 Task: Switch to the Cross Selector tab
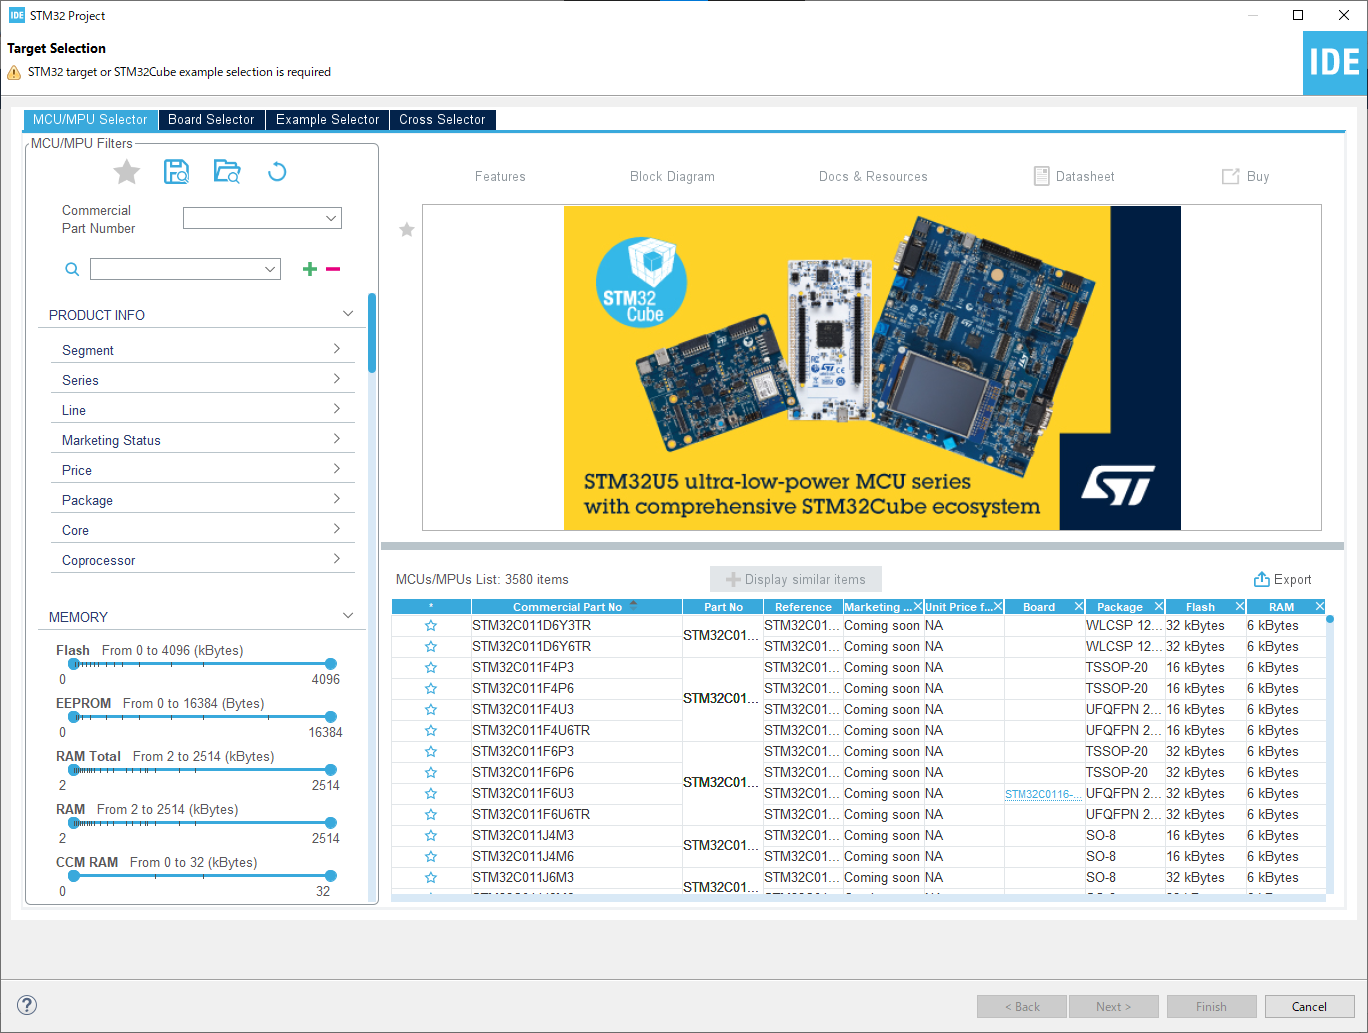point(442,119)
